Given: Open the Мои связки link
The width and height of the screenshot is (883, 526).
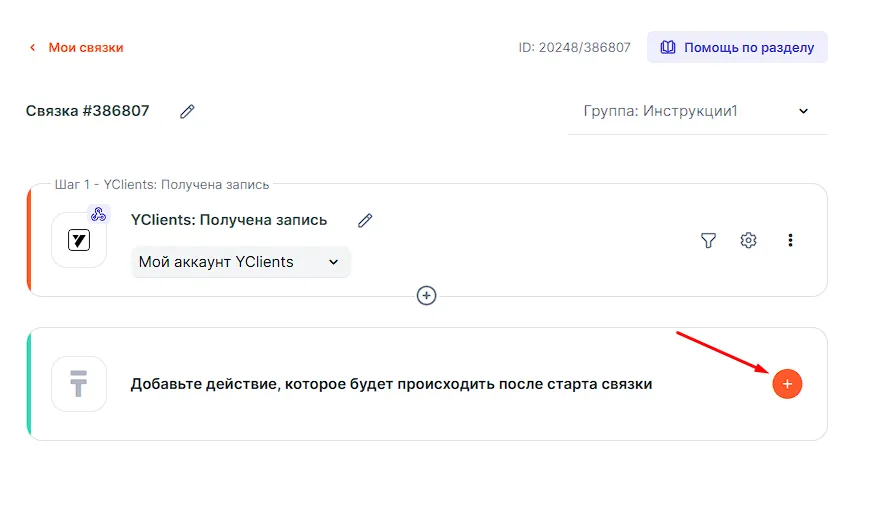Looking at the screenshot, I should [x=86, y=47].
